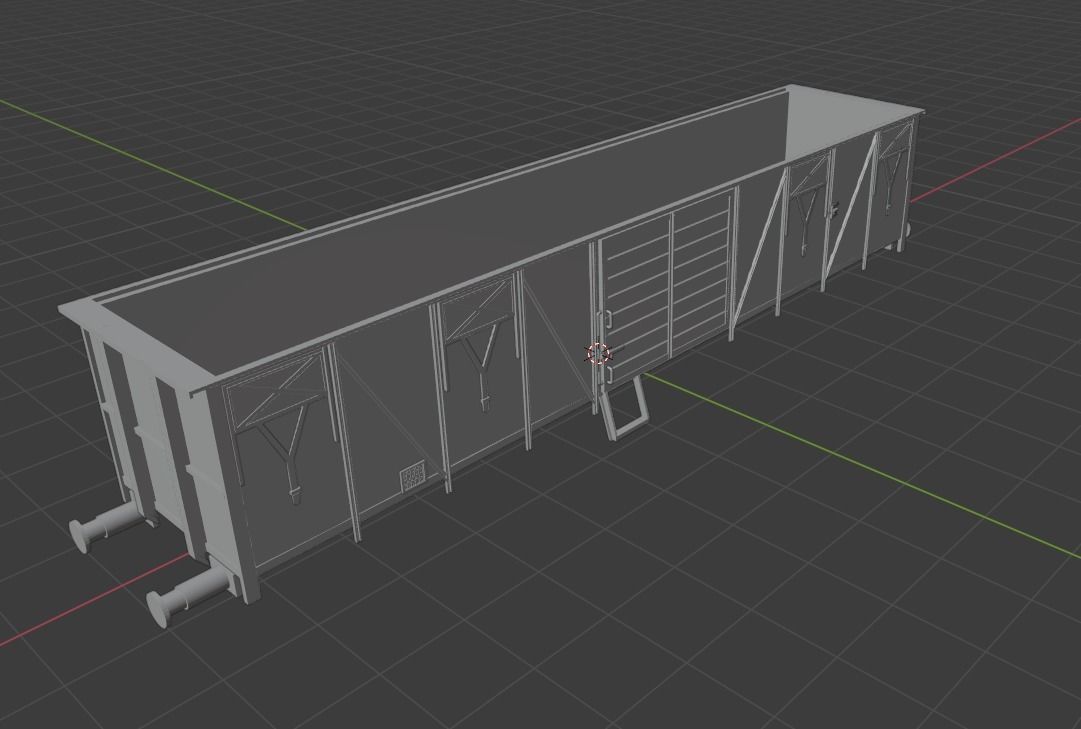Viewport: 1081px width, 729px height.
Task: Click the step ladder hanging below the door
Action: [x=625, y=406]
